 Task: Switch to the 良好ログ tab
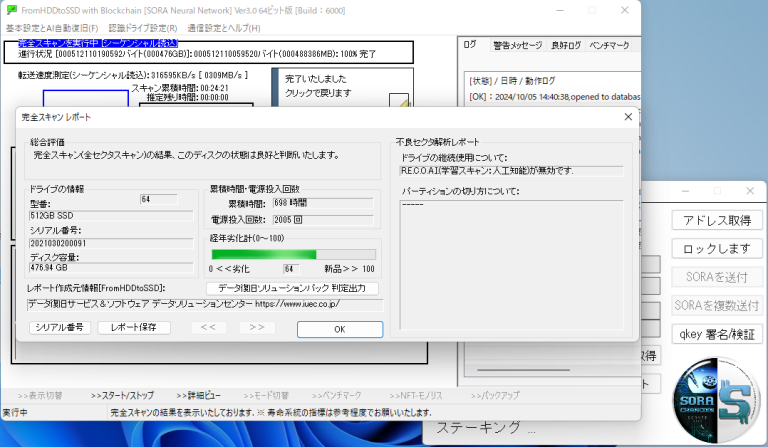[x=566, y=45]
